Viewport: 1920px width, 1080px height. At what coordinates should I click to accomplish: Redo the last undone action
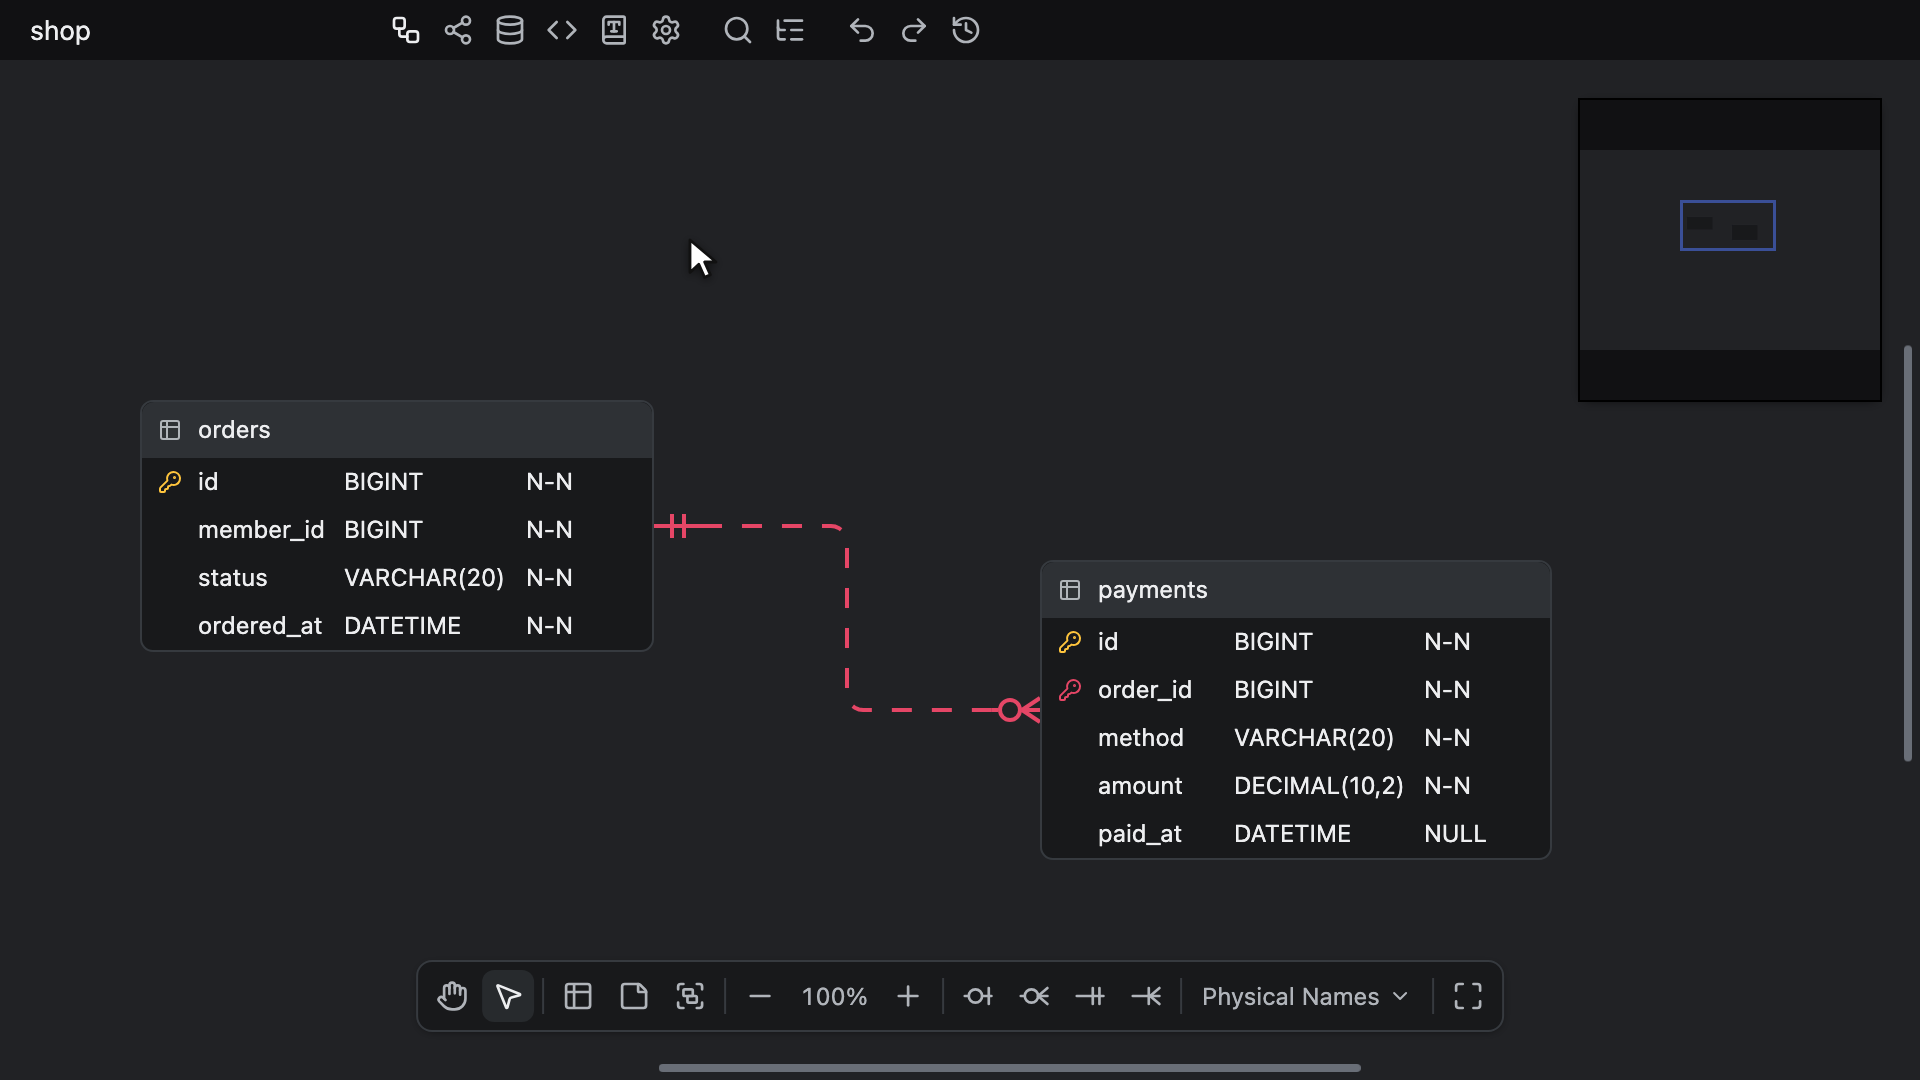pos(914,30)
